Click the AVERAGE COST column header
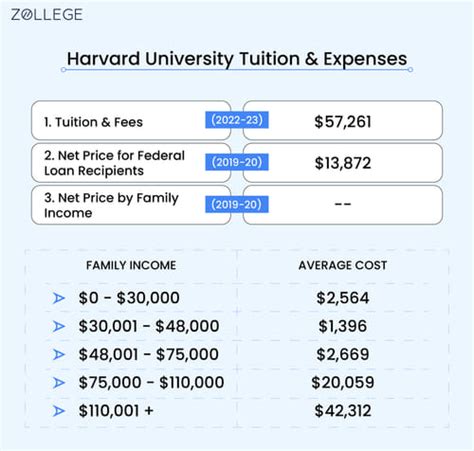 (343, 265)
